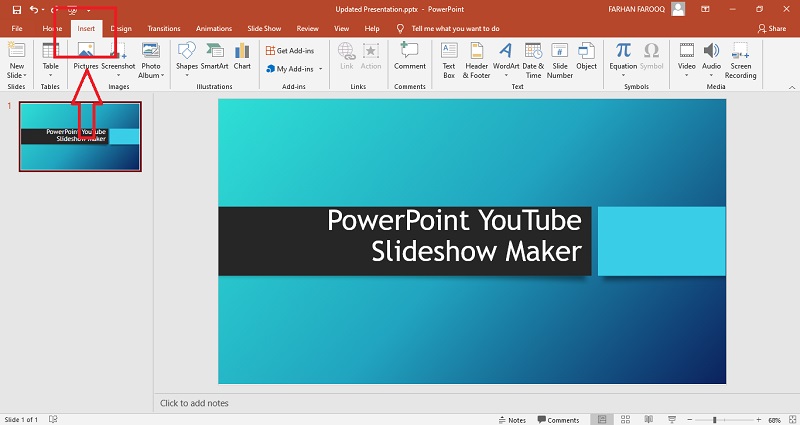
Task: Switch to Slide Sorter view
Action: pyautogui.click(x=625, y=420)
